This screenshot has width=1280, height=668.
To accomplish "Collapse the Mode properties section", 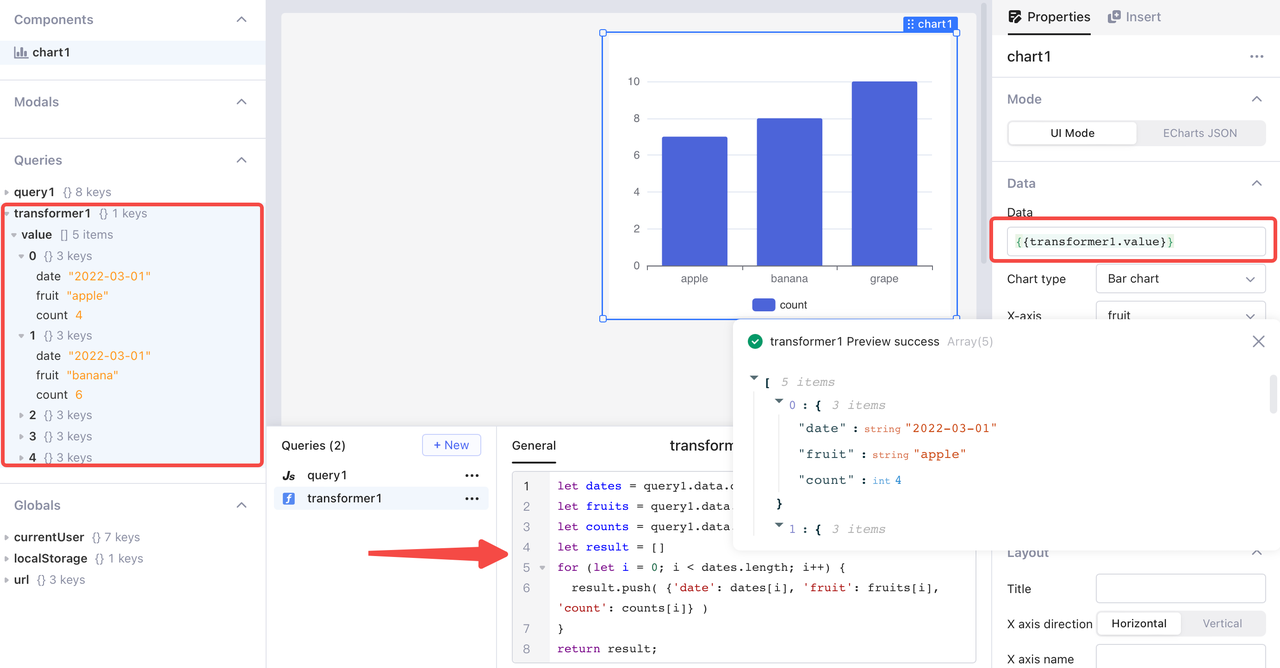I will coord(1257,99).
